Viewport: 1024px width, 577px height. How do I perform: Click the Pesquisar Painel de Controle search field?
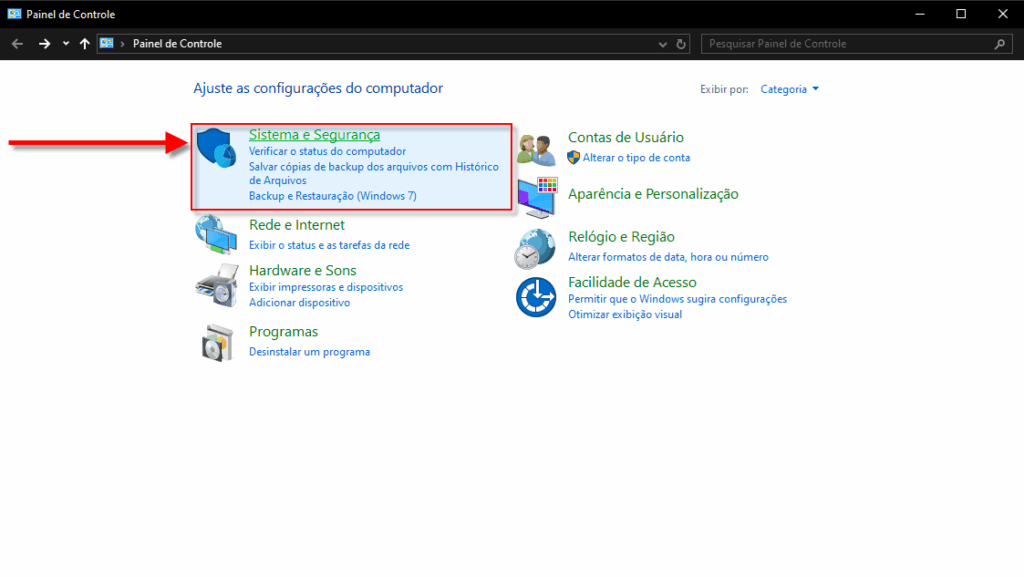point(856,44)
